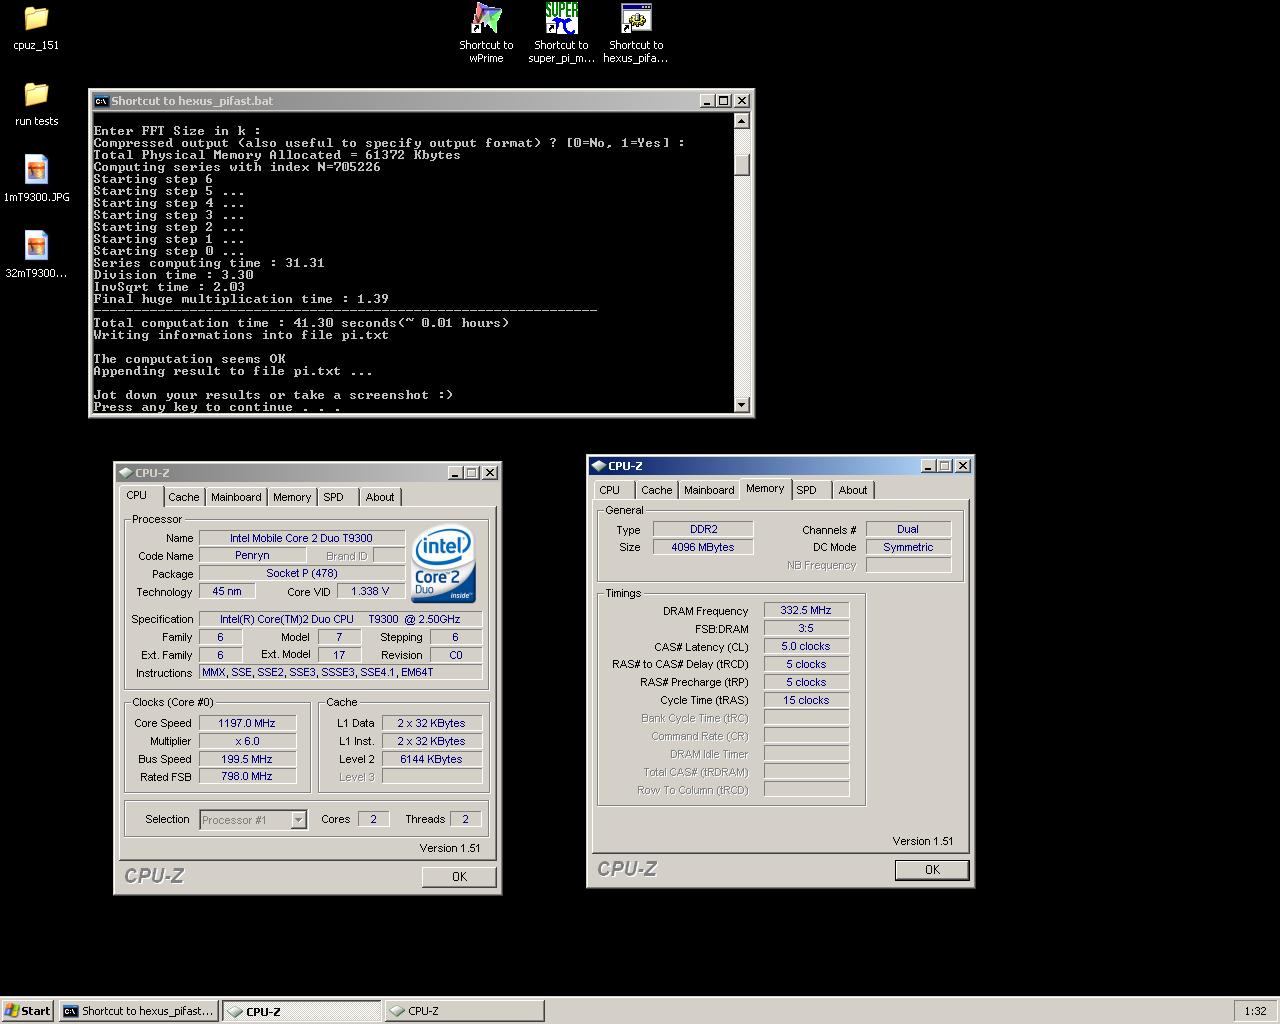Open Cache tab in left CPU-Z window

click(x=183, y=497)
